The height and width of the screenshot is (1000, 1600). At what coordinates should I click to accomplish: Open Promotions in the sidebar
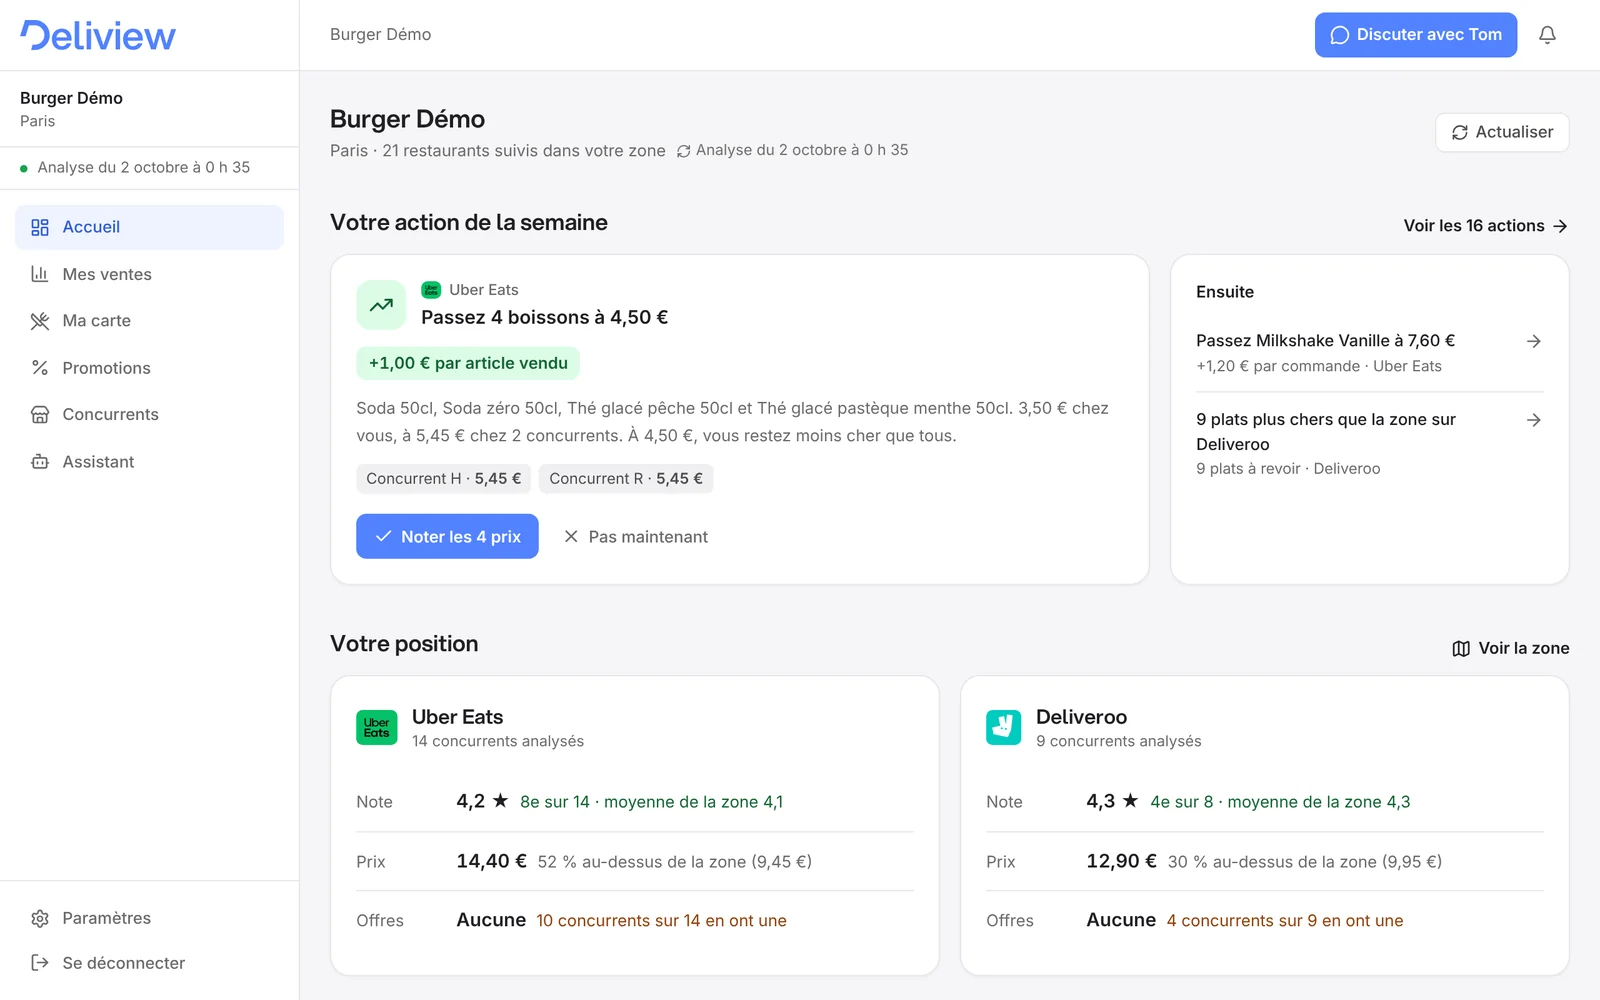149,368
